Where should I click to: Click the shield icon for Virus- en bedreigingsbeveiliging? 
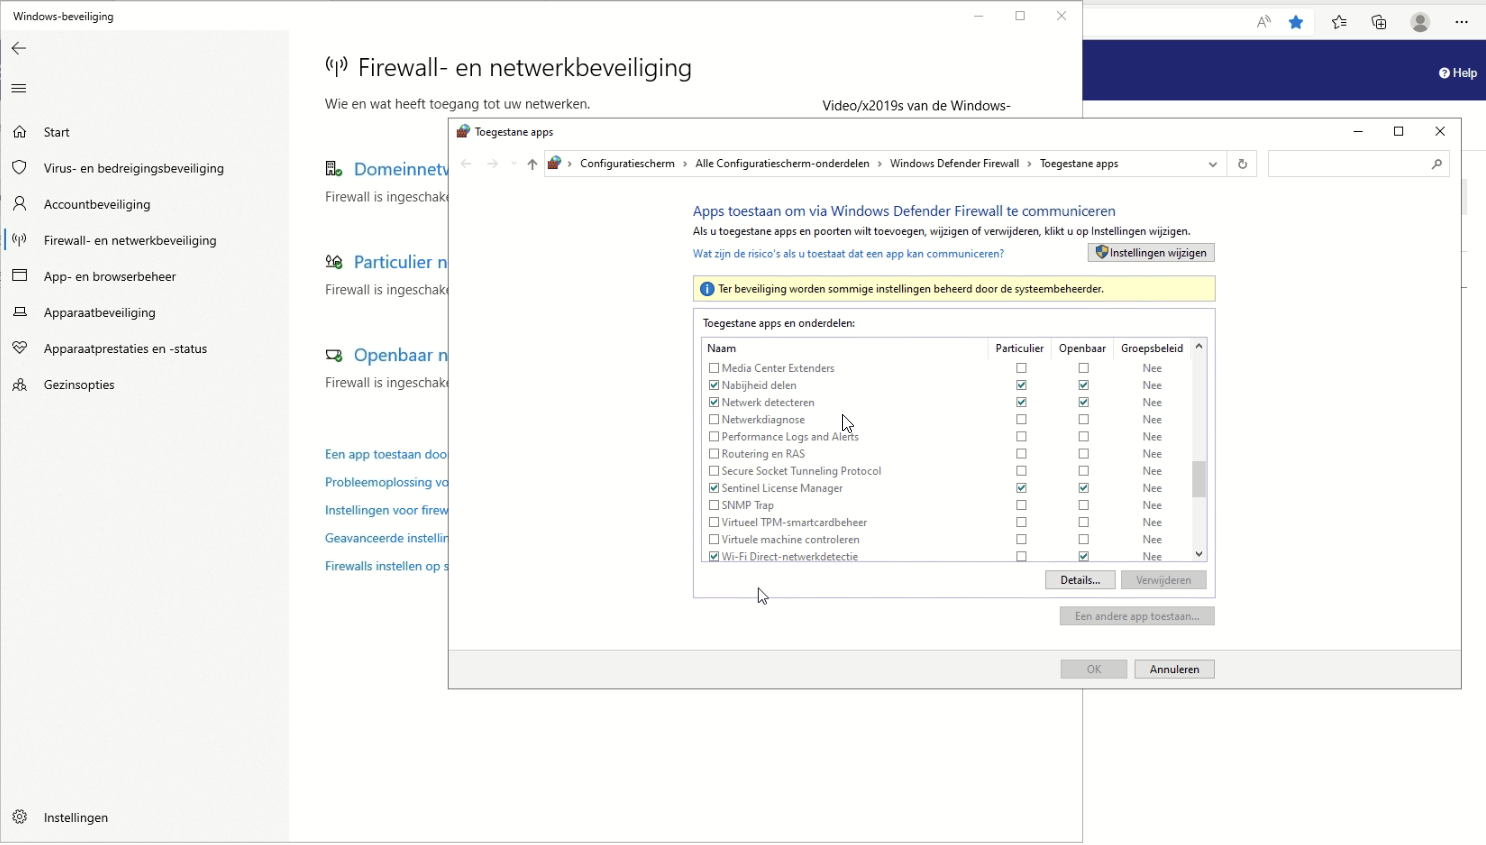click(x=20, y=168)
